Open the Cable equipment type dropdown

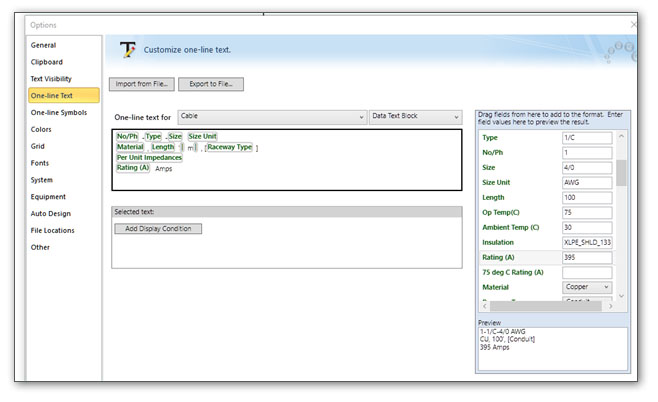point(272,117)
